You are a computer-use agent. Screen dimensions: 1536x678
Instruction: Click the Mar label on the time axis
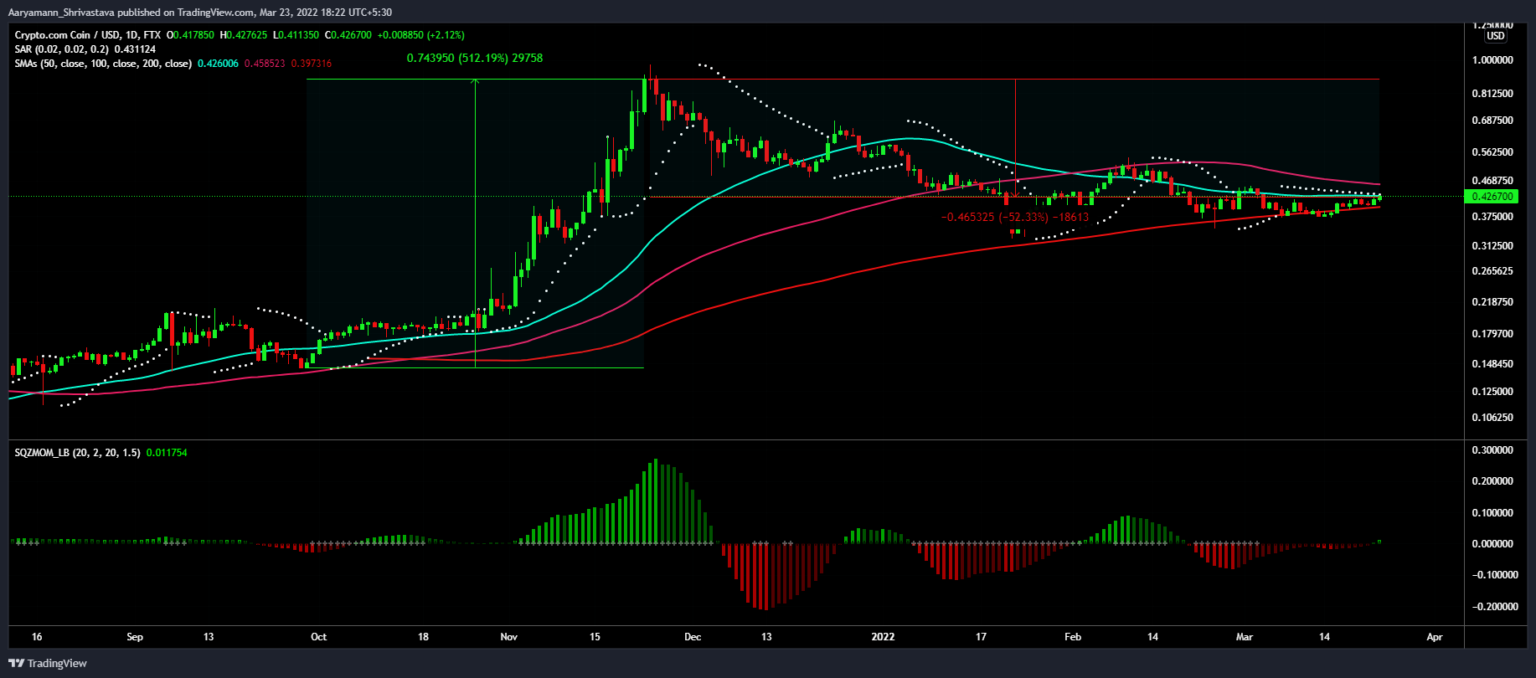click(1246, 636)
